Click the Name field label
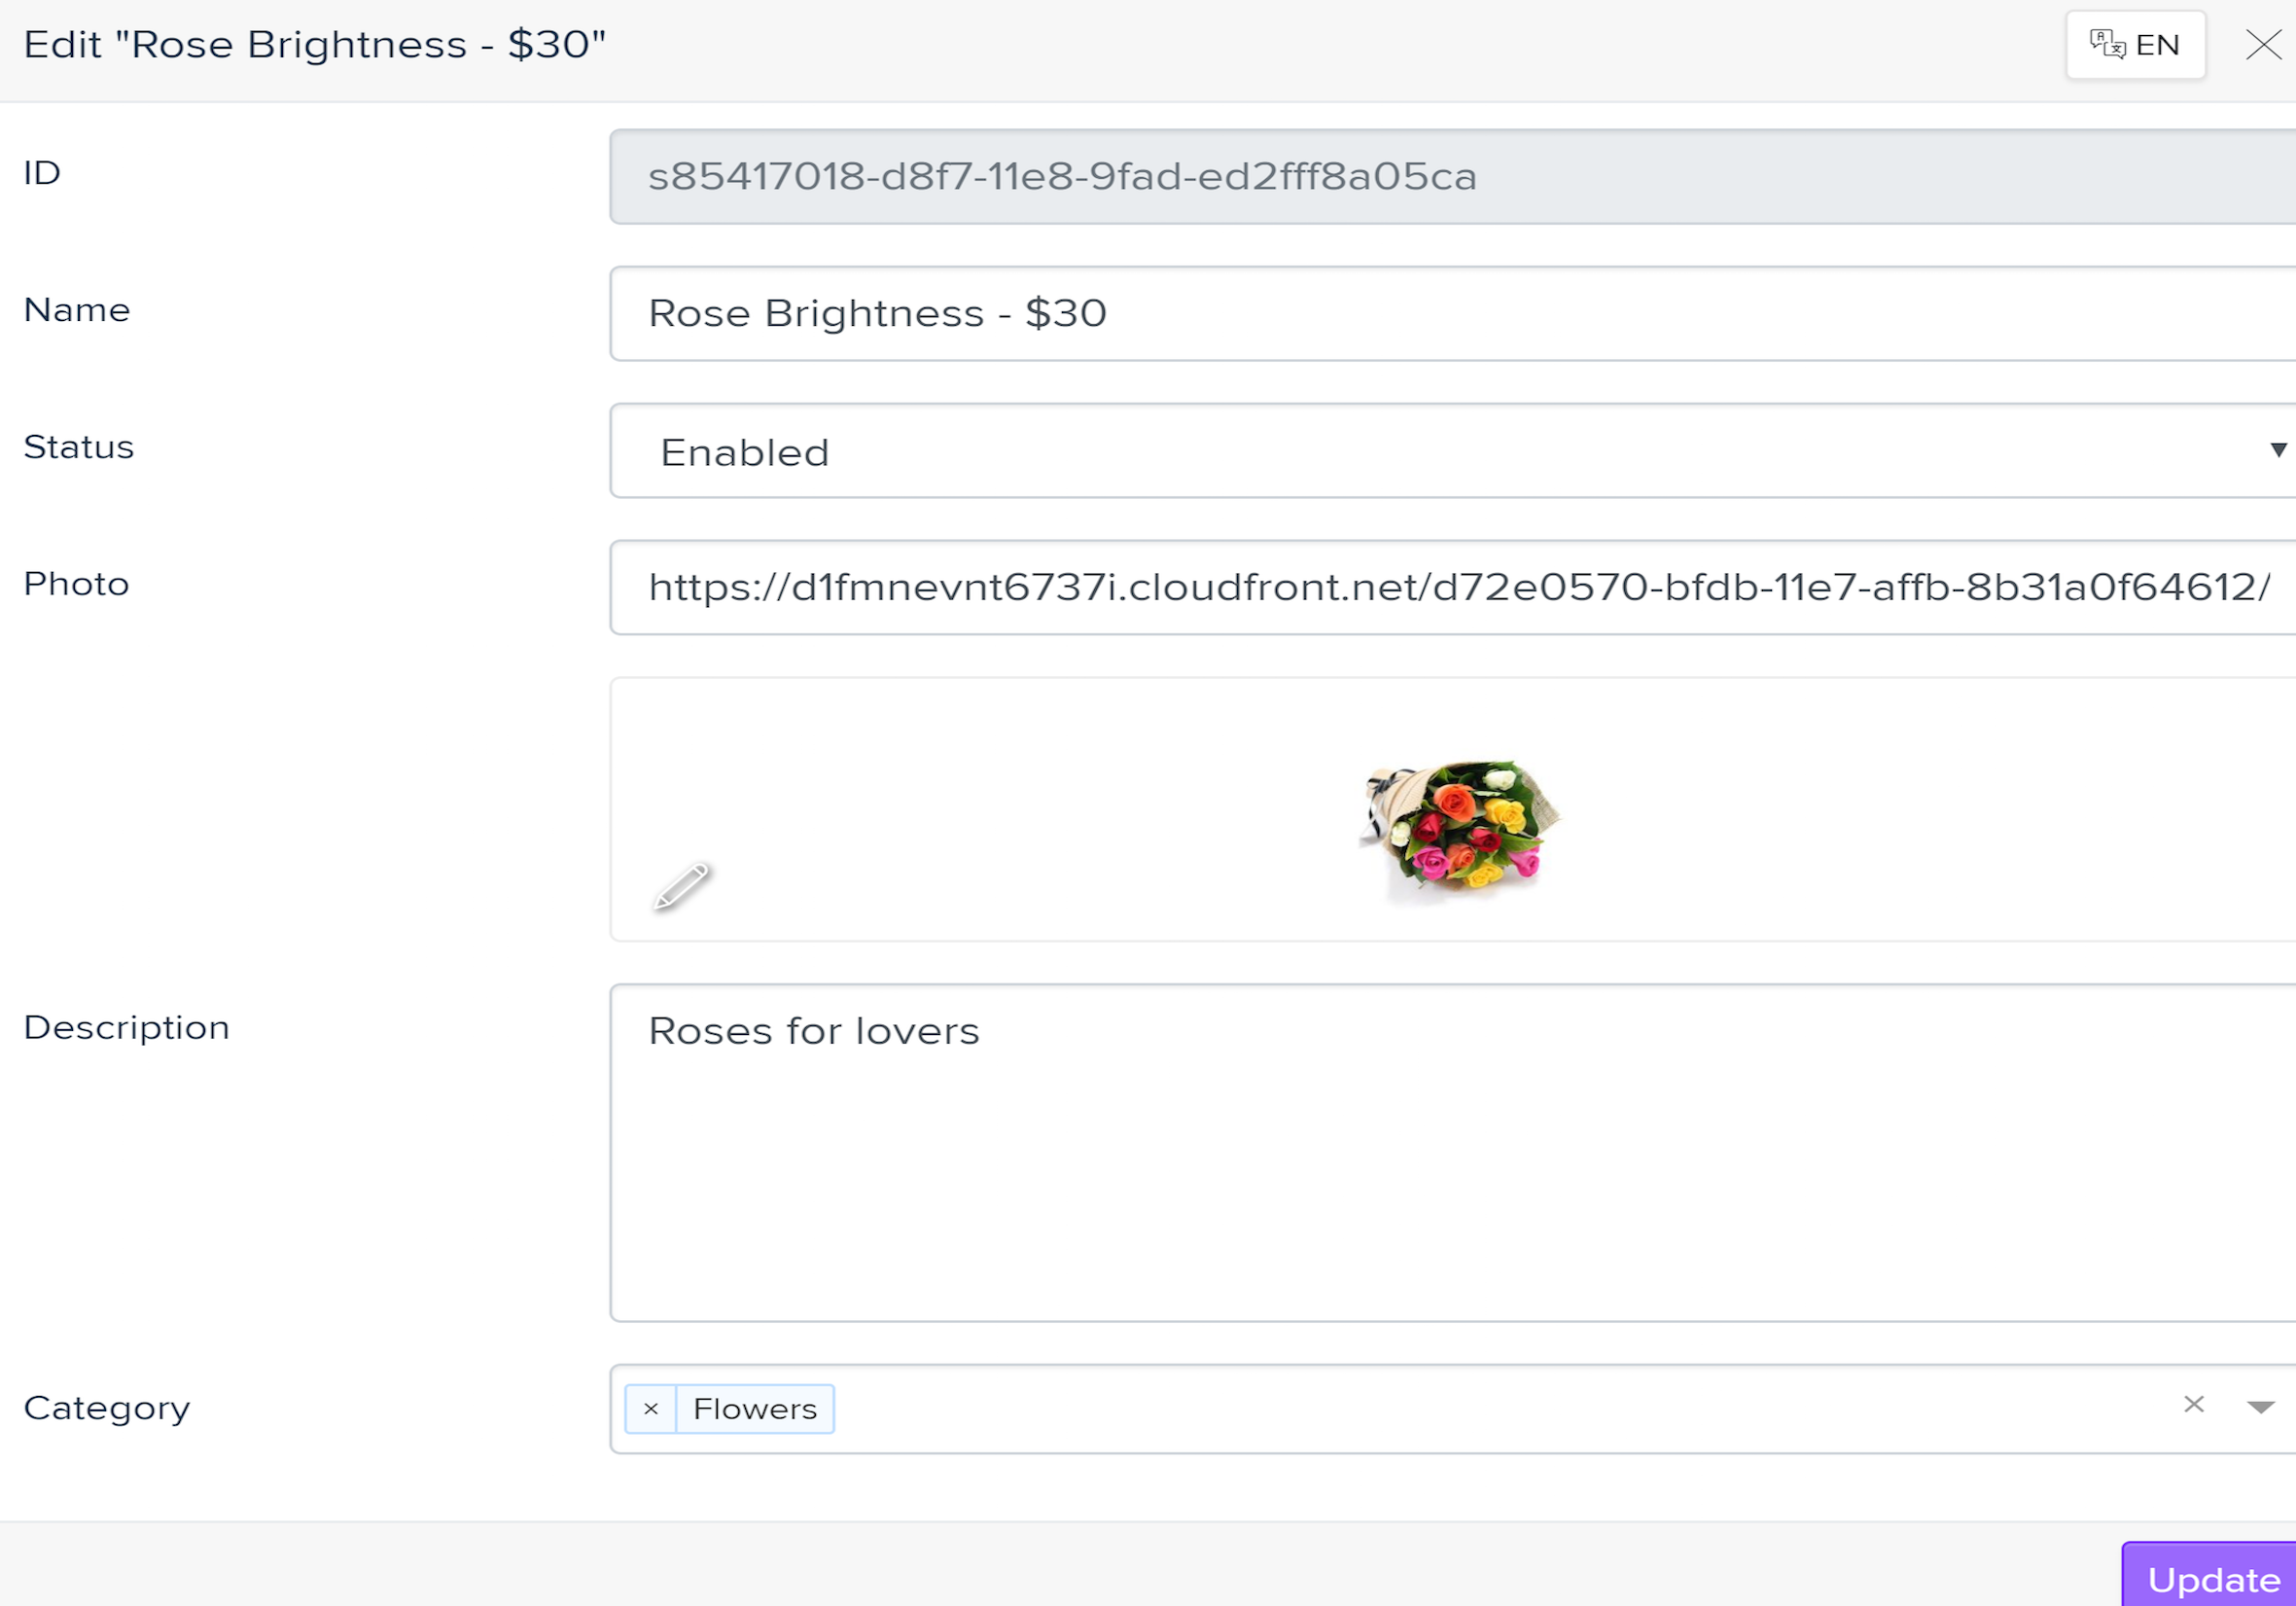 pyautogui.click(x=77, y=310)
